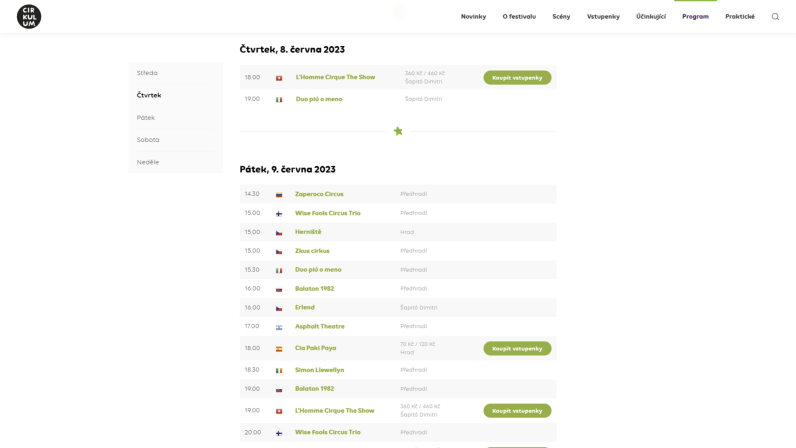This screenshot has height=448, width=796.
Task: Open L'Homme Cirque The Show link Friday
Action: 335,410
